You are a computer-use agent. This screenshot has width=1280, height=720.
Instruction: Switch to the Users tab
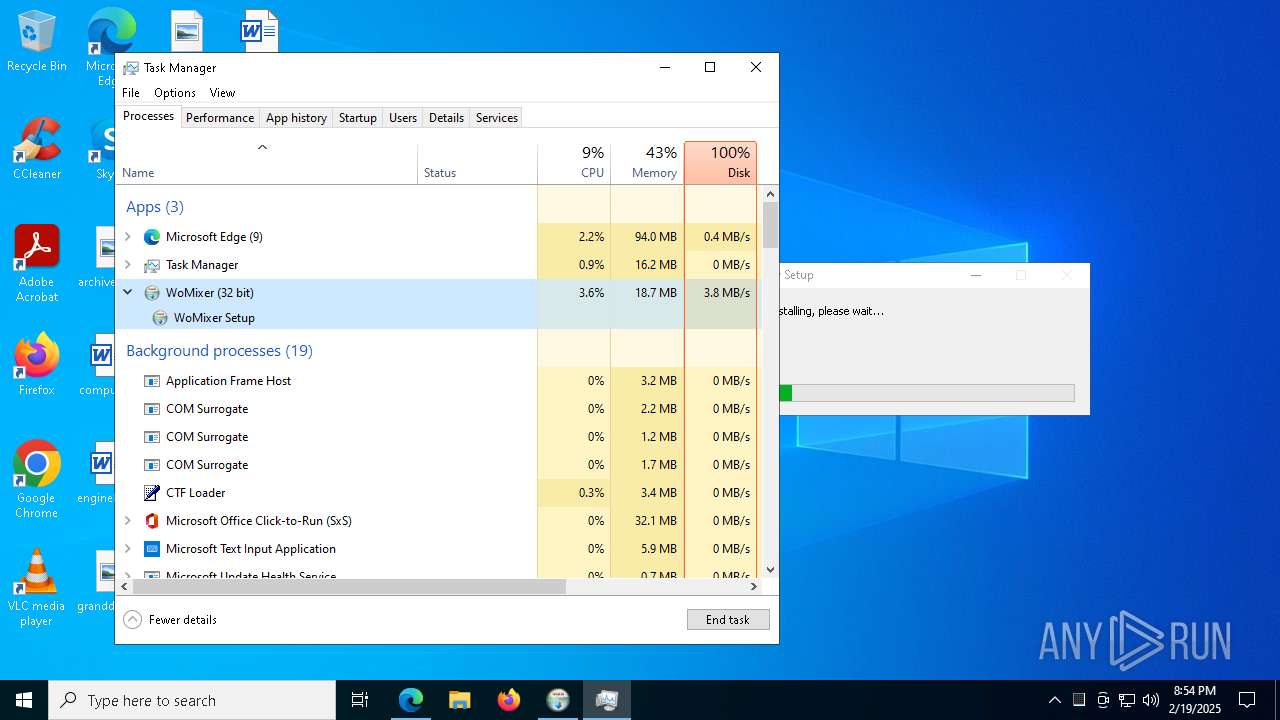(x=403, y=118)
